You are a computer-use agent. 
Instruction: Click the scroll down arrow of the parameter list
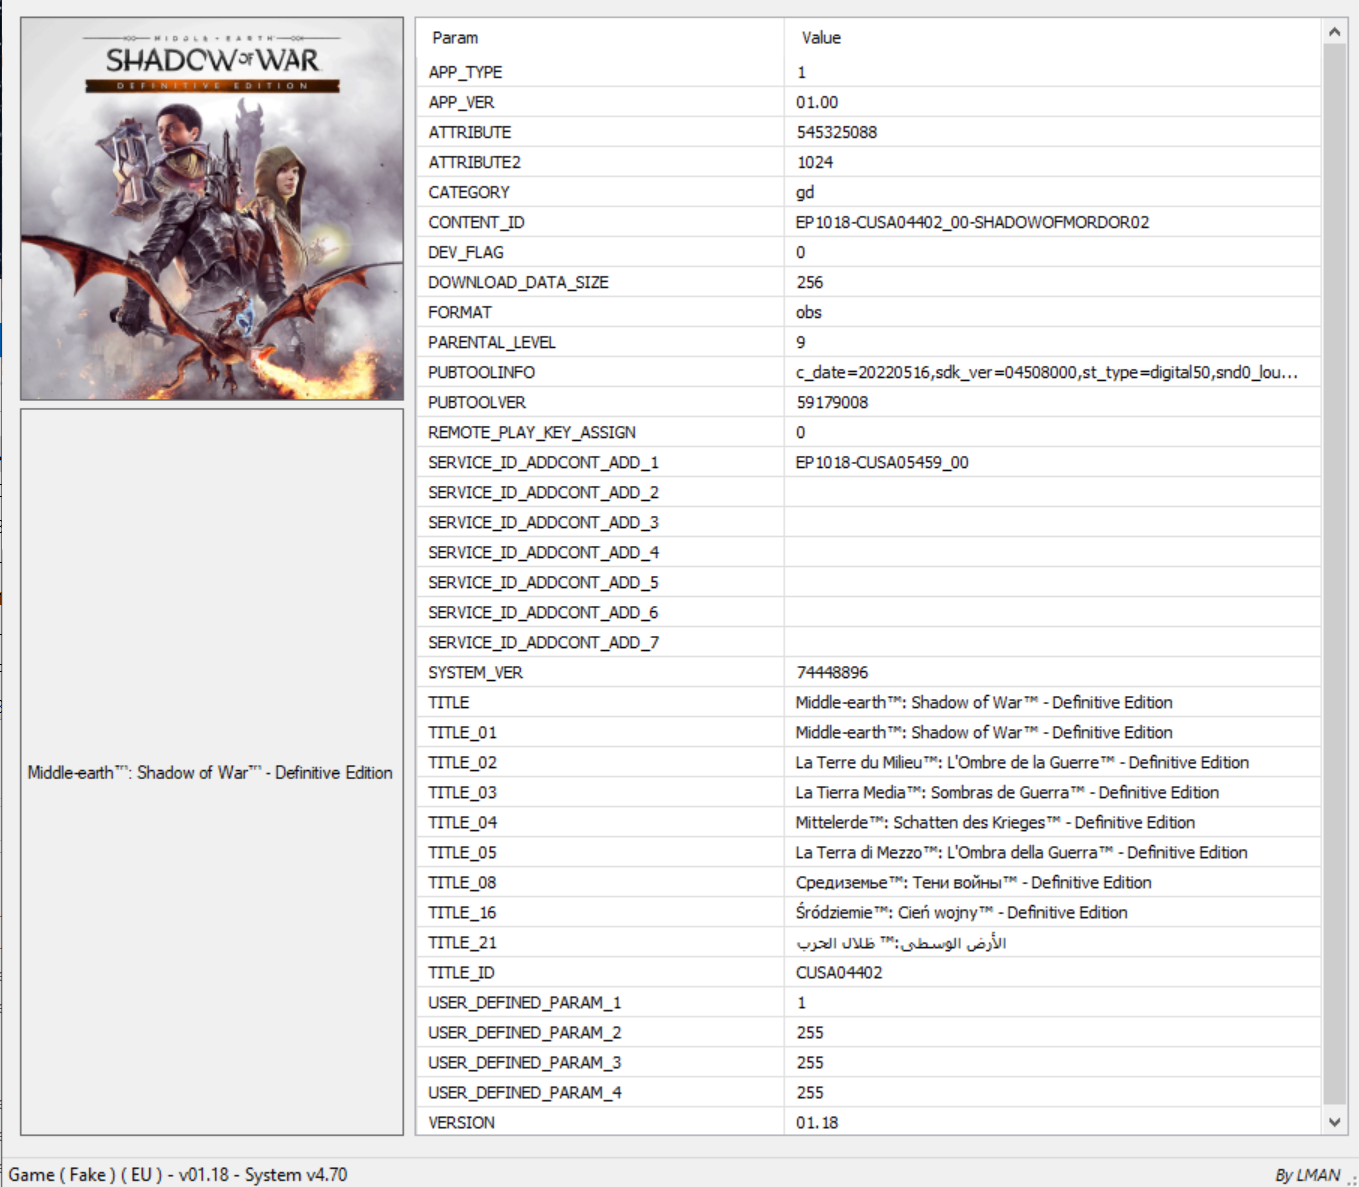click(x=1334, y=1122)
